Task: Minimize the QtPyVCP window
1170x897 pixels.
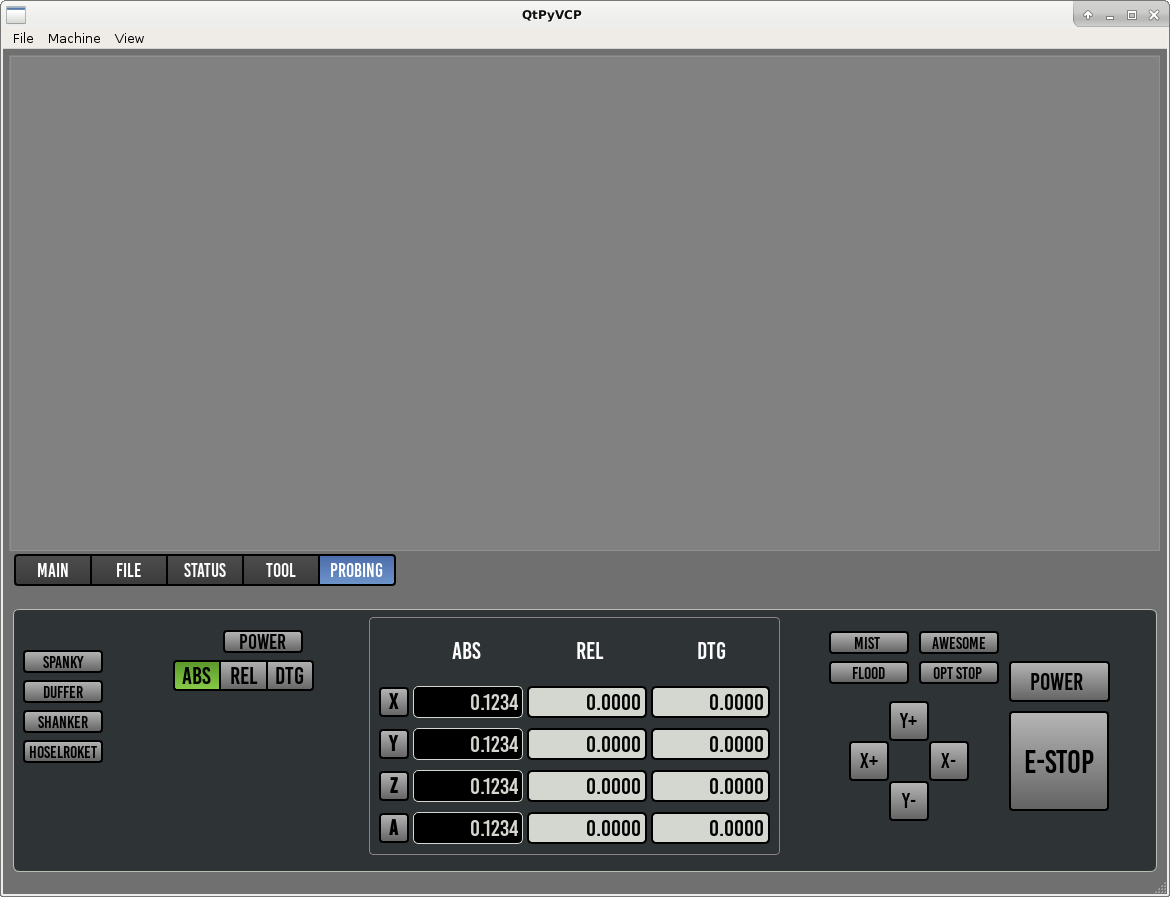Action: 1110,15
